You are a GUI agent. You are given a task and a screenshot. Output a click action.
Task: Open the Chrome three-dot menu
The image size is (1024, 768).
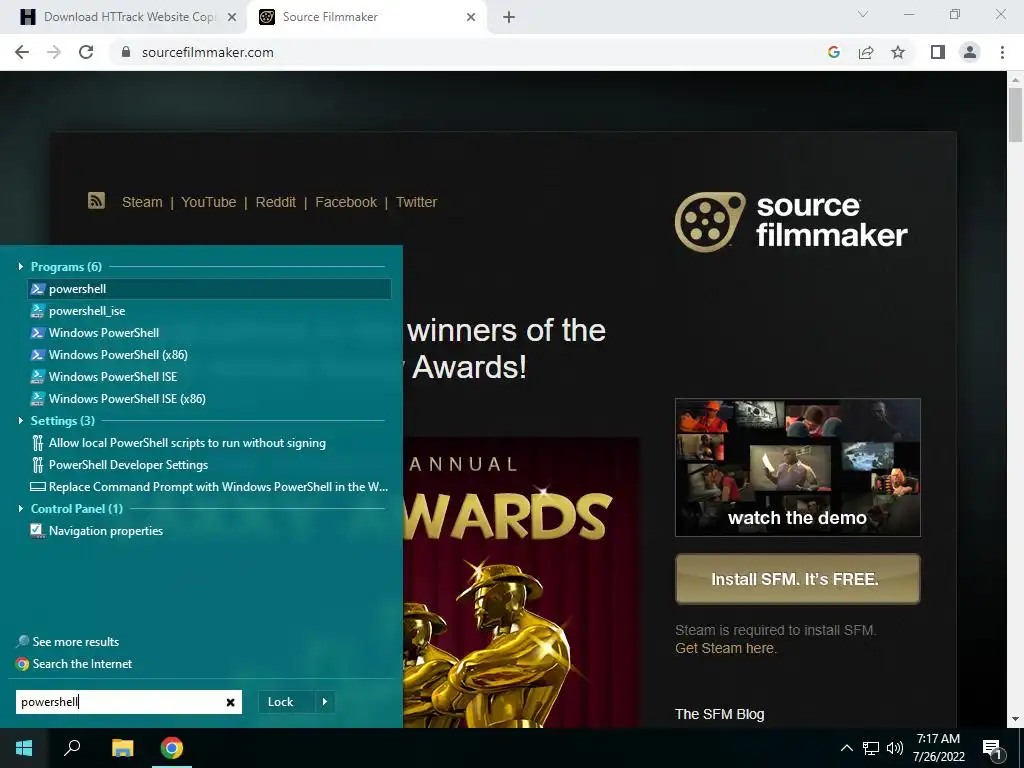1002,52
